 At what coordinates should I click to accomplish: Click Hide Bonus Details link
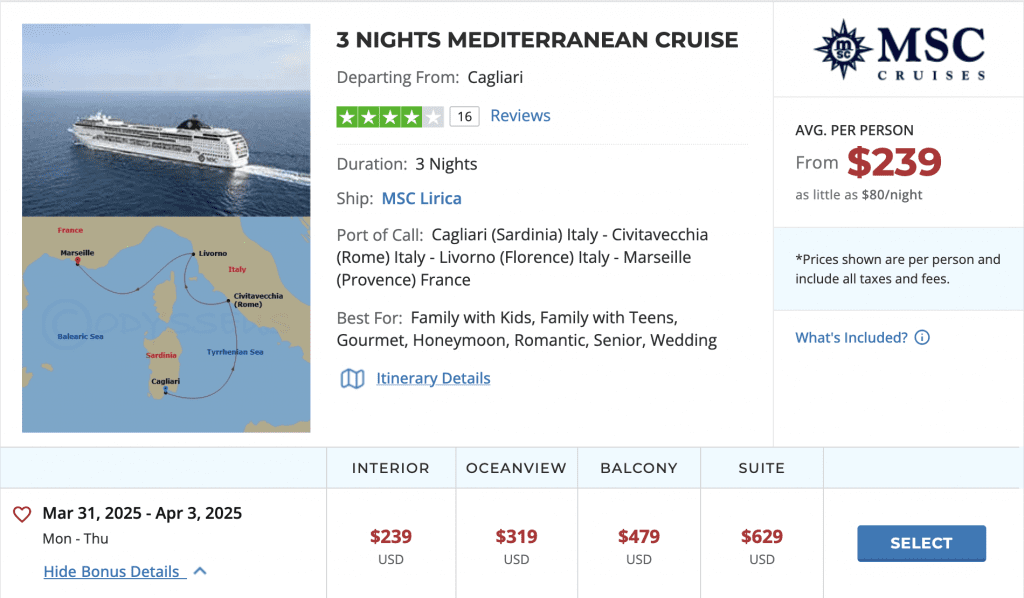pyautogui.click(x=112, y=571)
